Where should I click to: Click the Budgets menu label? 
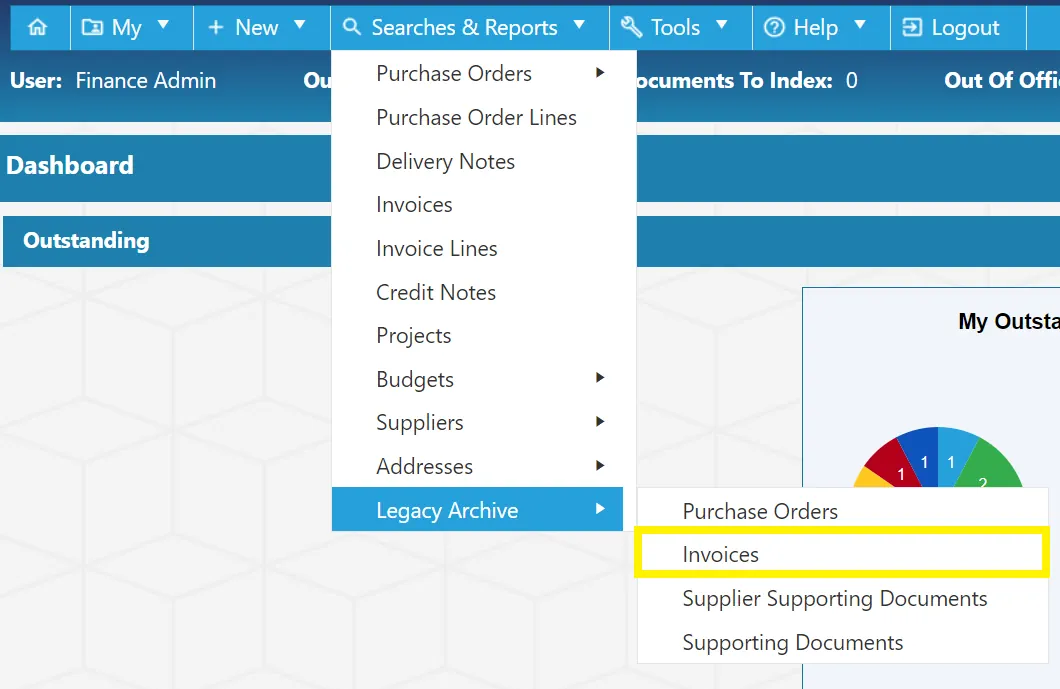414,379
